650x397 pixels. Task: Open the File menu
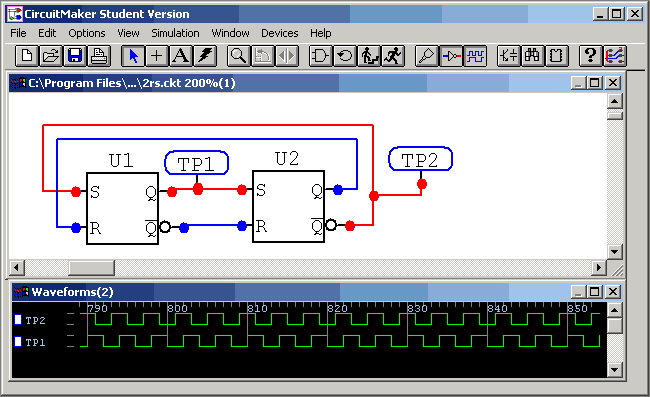pyautogui.click(x=18, y=33)
